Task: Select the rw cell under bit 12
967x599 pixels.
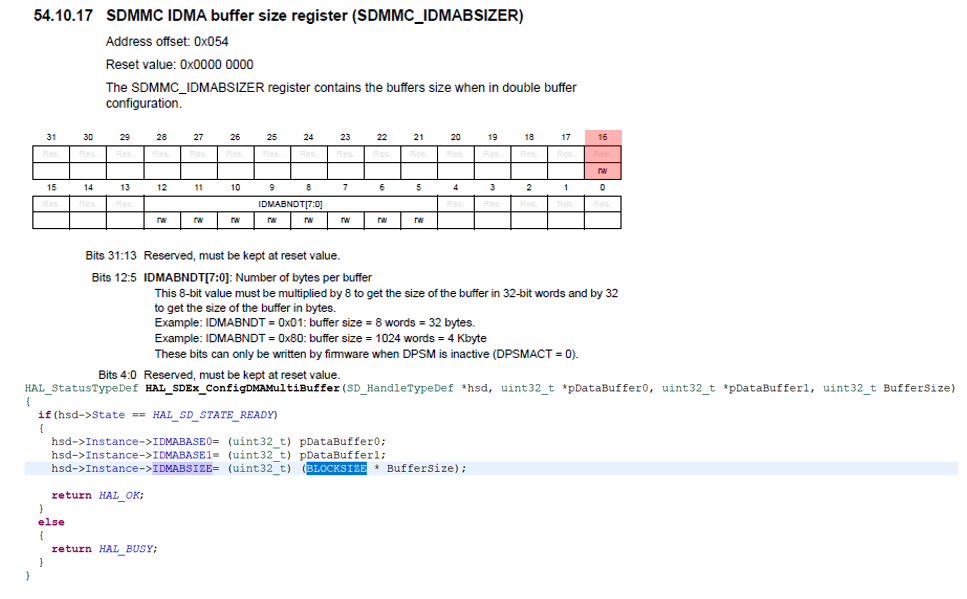Action: (x=162, y=220)
